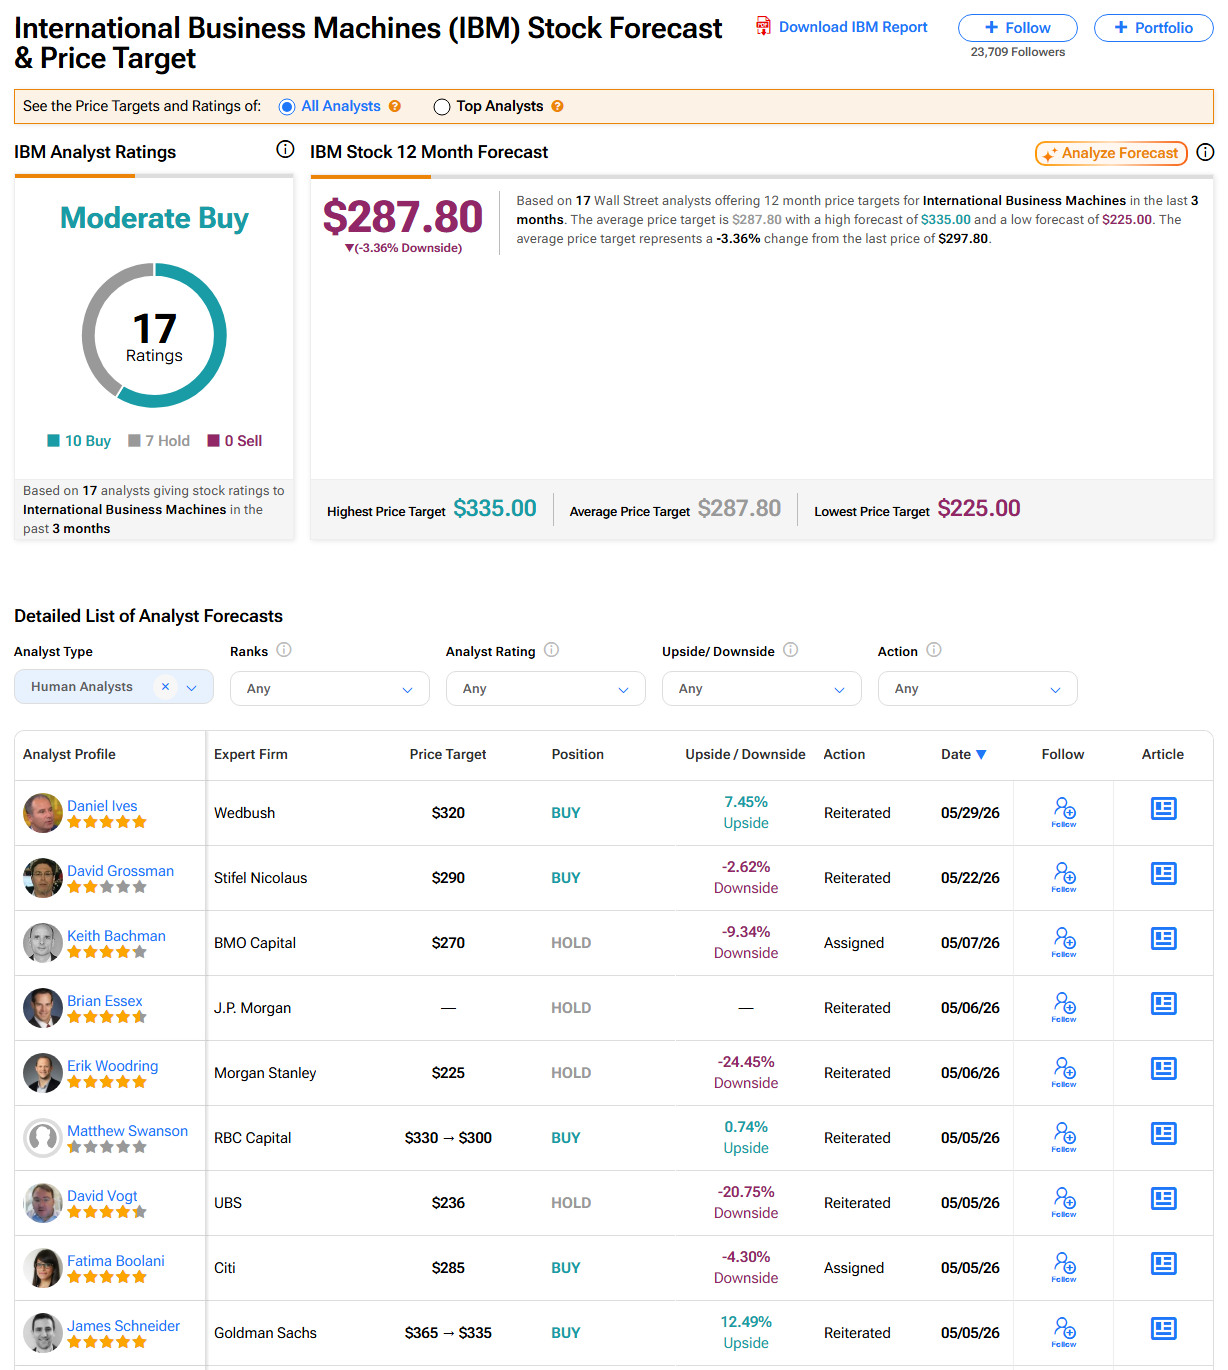1228x1370 pixels.
Task: Follow analyst David Vogt icon
Action: click(x=1064, y=1202)
